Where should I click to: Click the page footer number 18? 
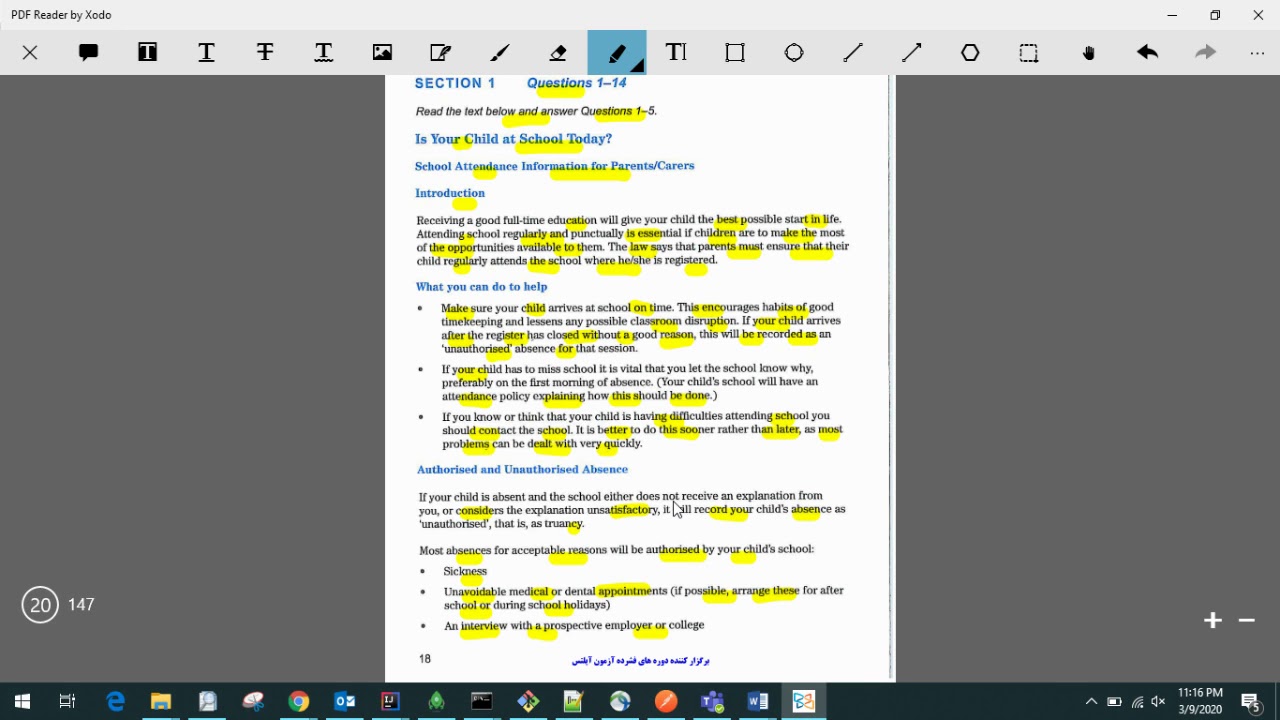[425, 659]
